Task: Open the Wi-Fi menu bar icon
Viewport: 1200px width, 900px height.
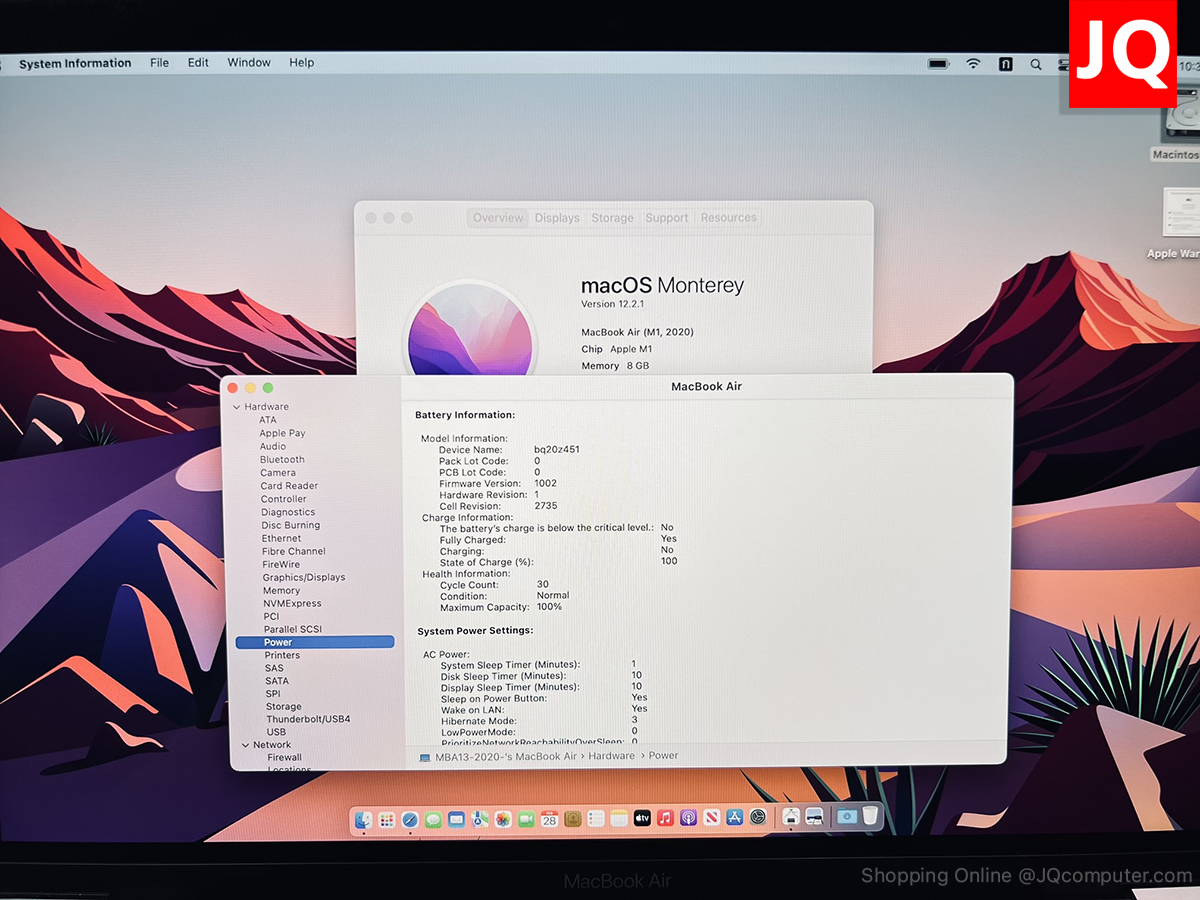Action: pos(973,64)
